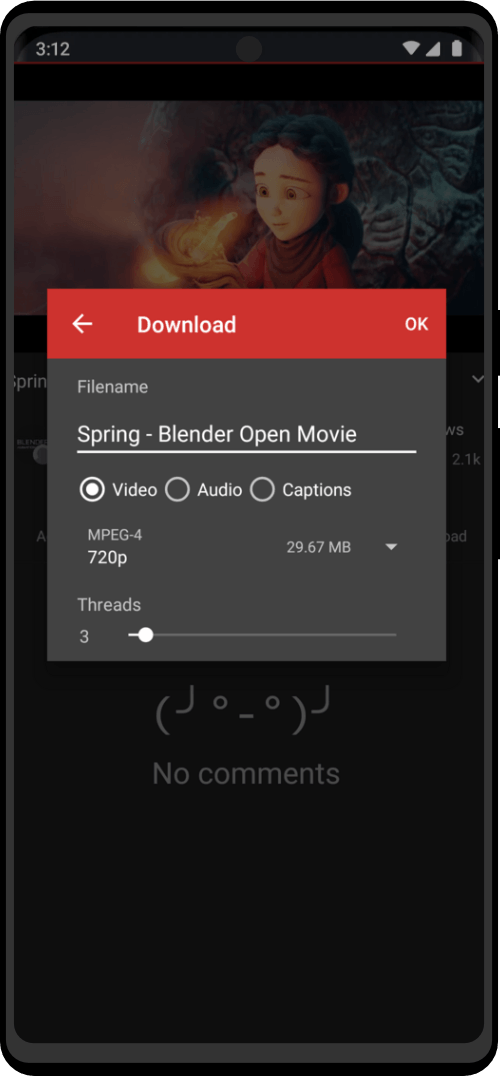Viewport: 500px width, 1076px height.
Task: Set Threads slider toward its right end
Action: [x=384, y=635]
